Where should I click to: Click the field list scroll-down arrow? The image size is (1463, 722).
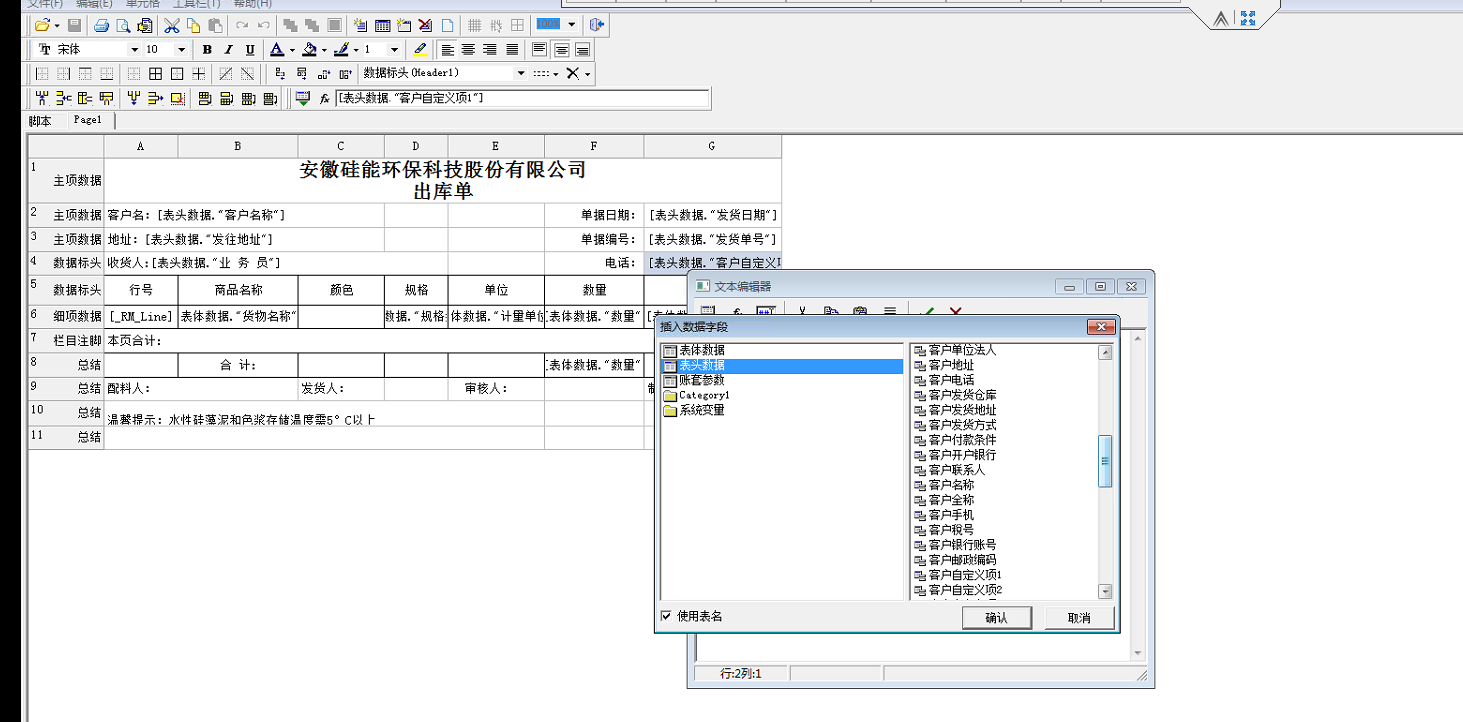[1105, 592]
